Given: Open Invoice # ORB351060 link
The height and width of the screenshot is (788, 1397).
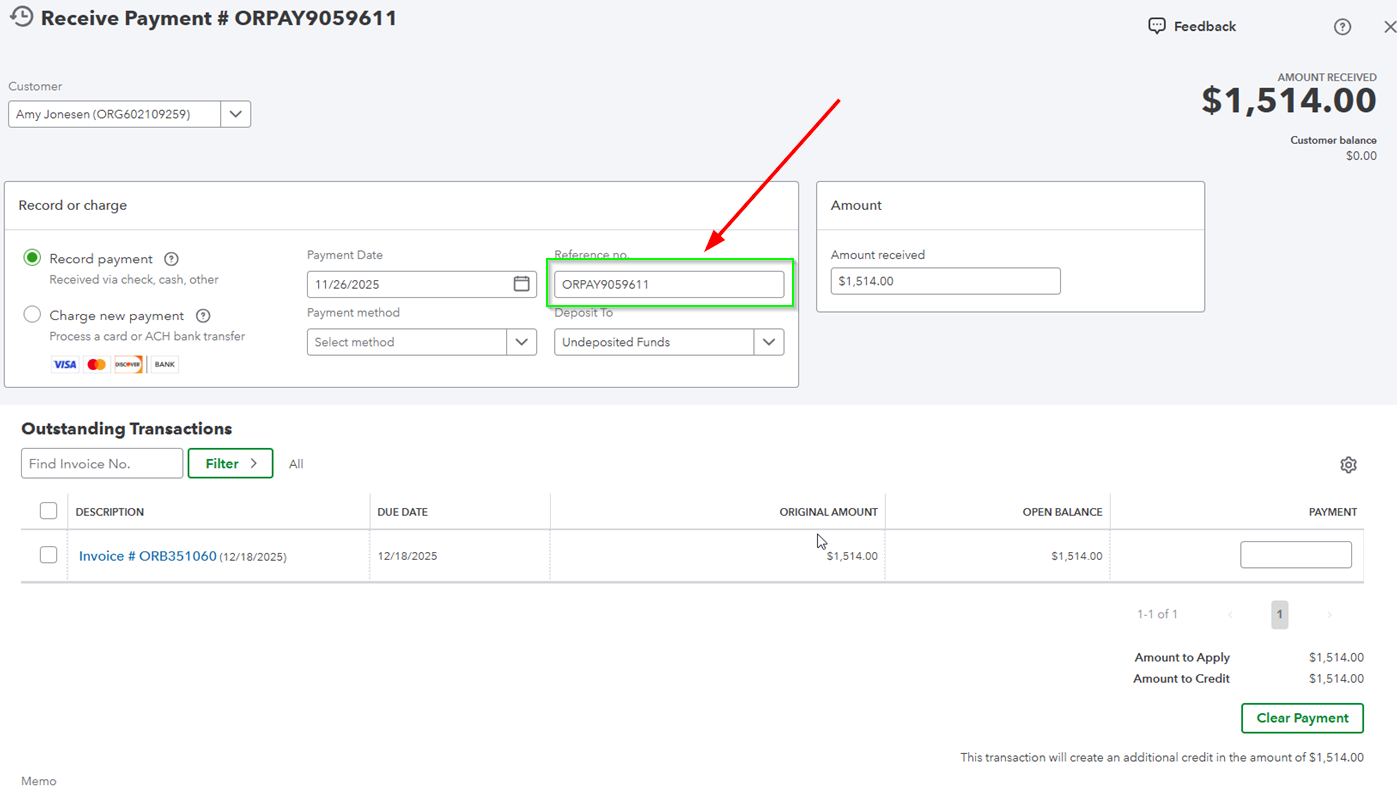Looking at the screenshot, I should tap(147, 555).
